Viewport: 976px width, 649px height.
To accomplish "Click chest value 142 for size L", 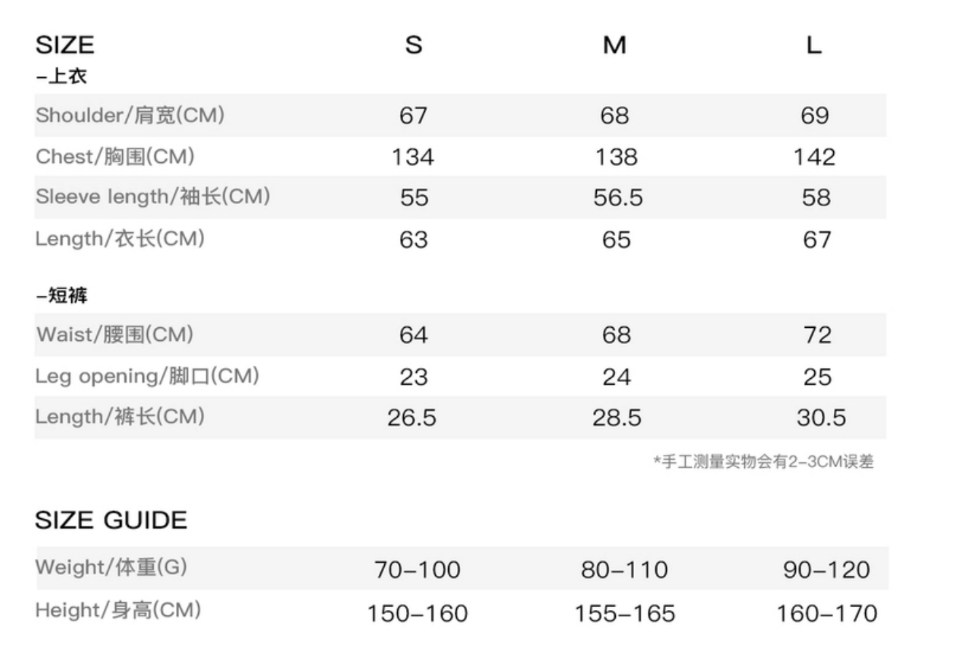I will pos(814,157).
